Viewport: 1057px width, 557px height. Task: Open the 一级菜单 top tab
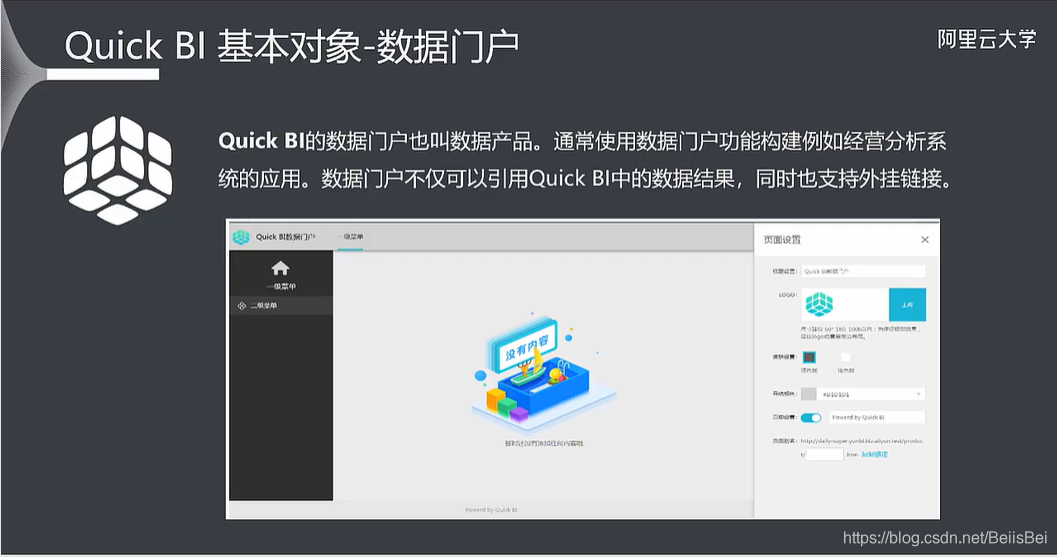tap(350, 237)
